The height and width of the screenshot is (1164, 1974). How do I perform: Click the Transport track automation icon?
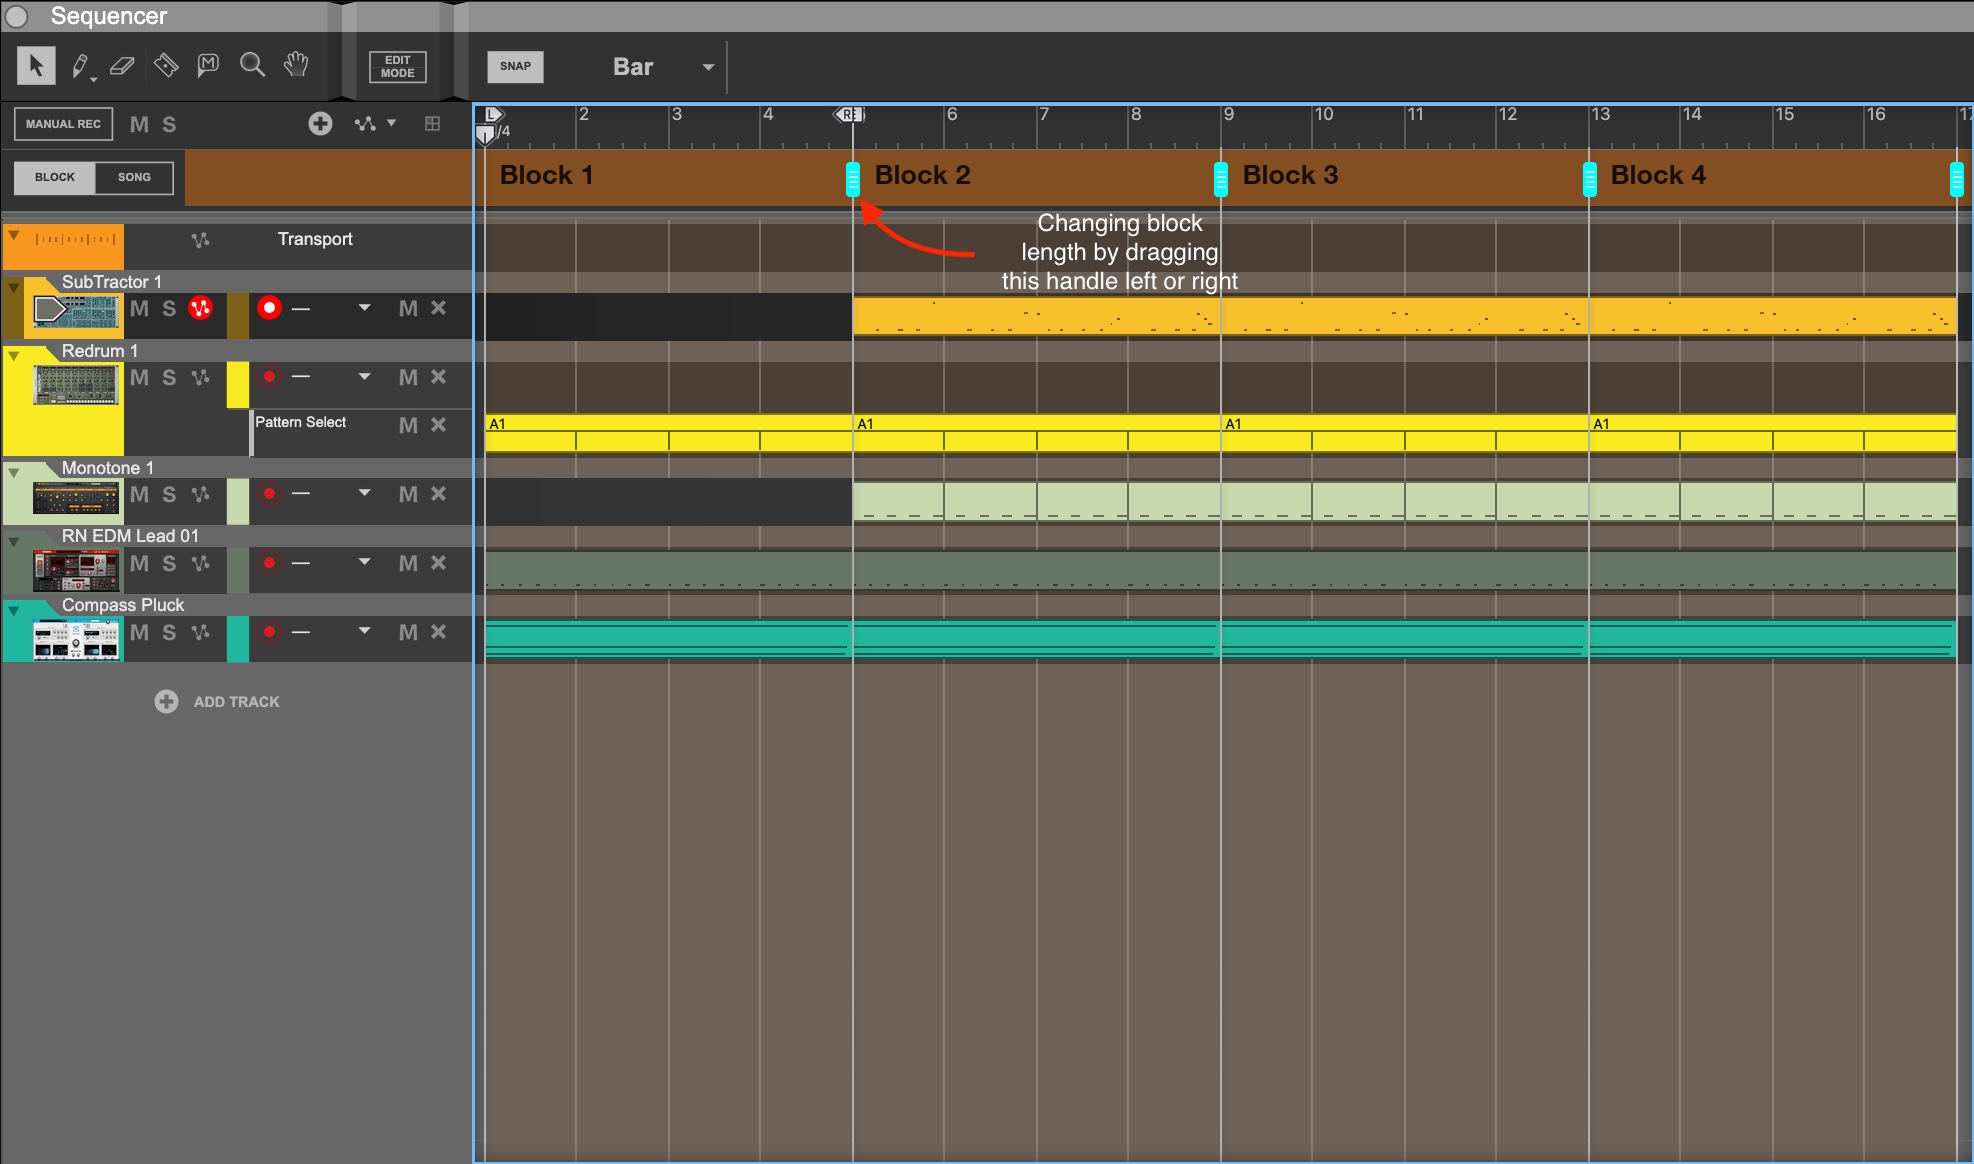(x=200, y=240)
